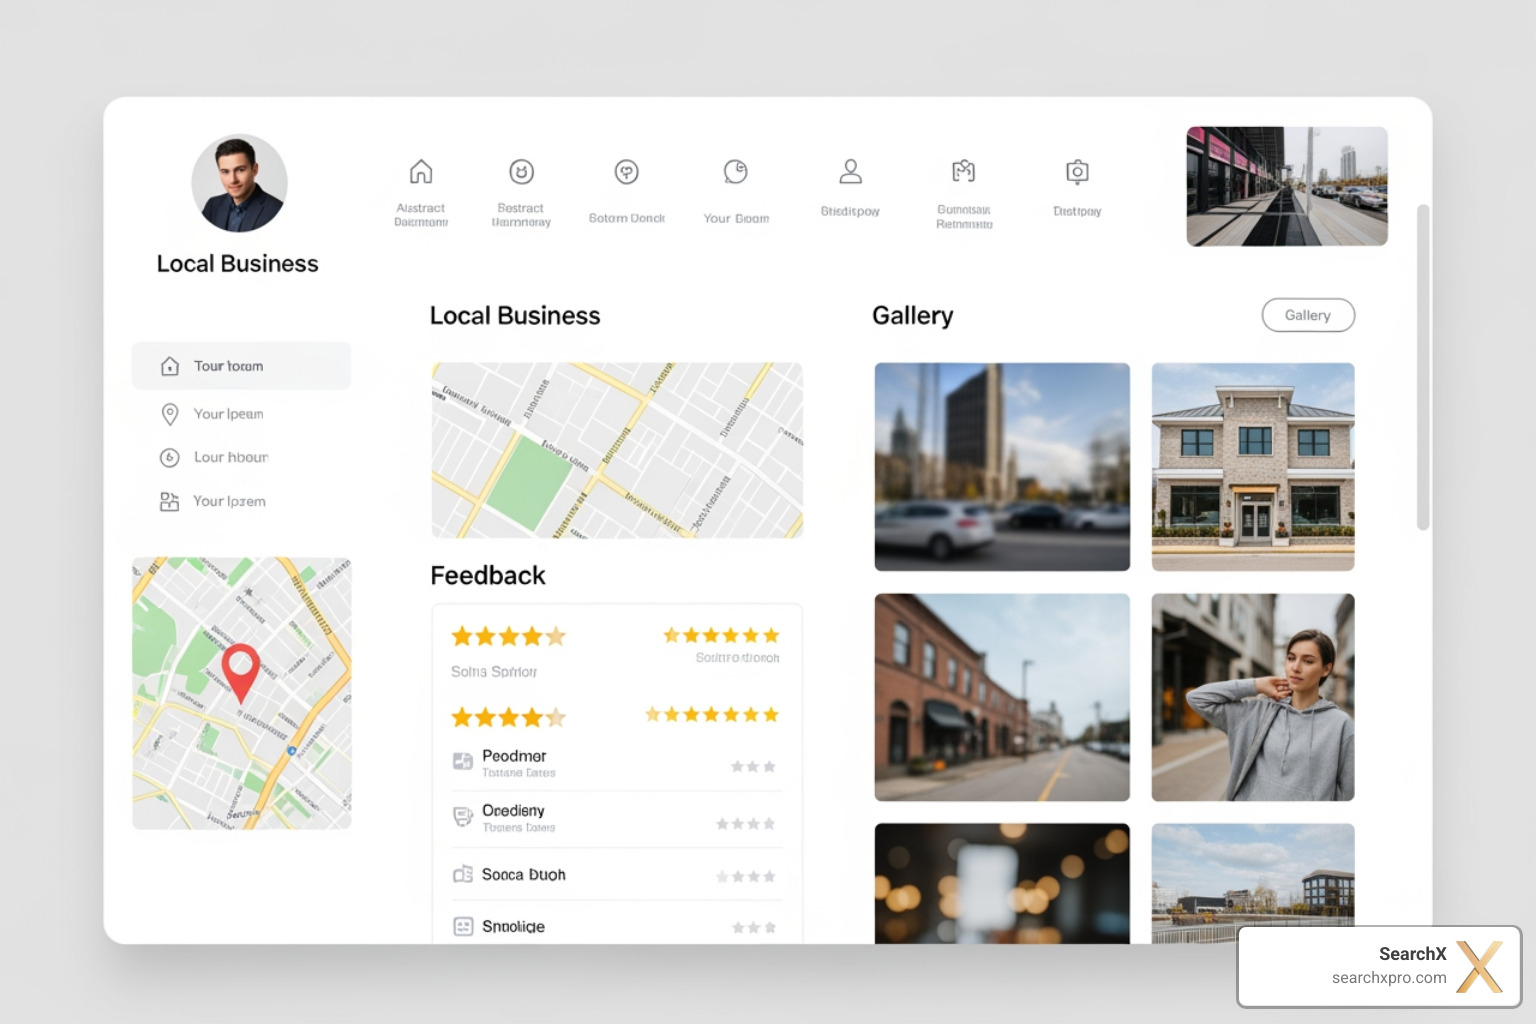
Task: Open the storefront photo thumbnail at top right
Action: (1286, 186)
